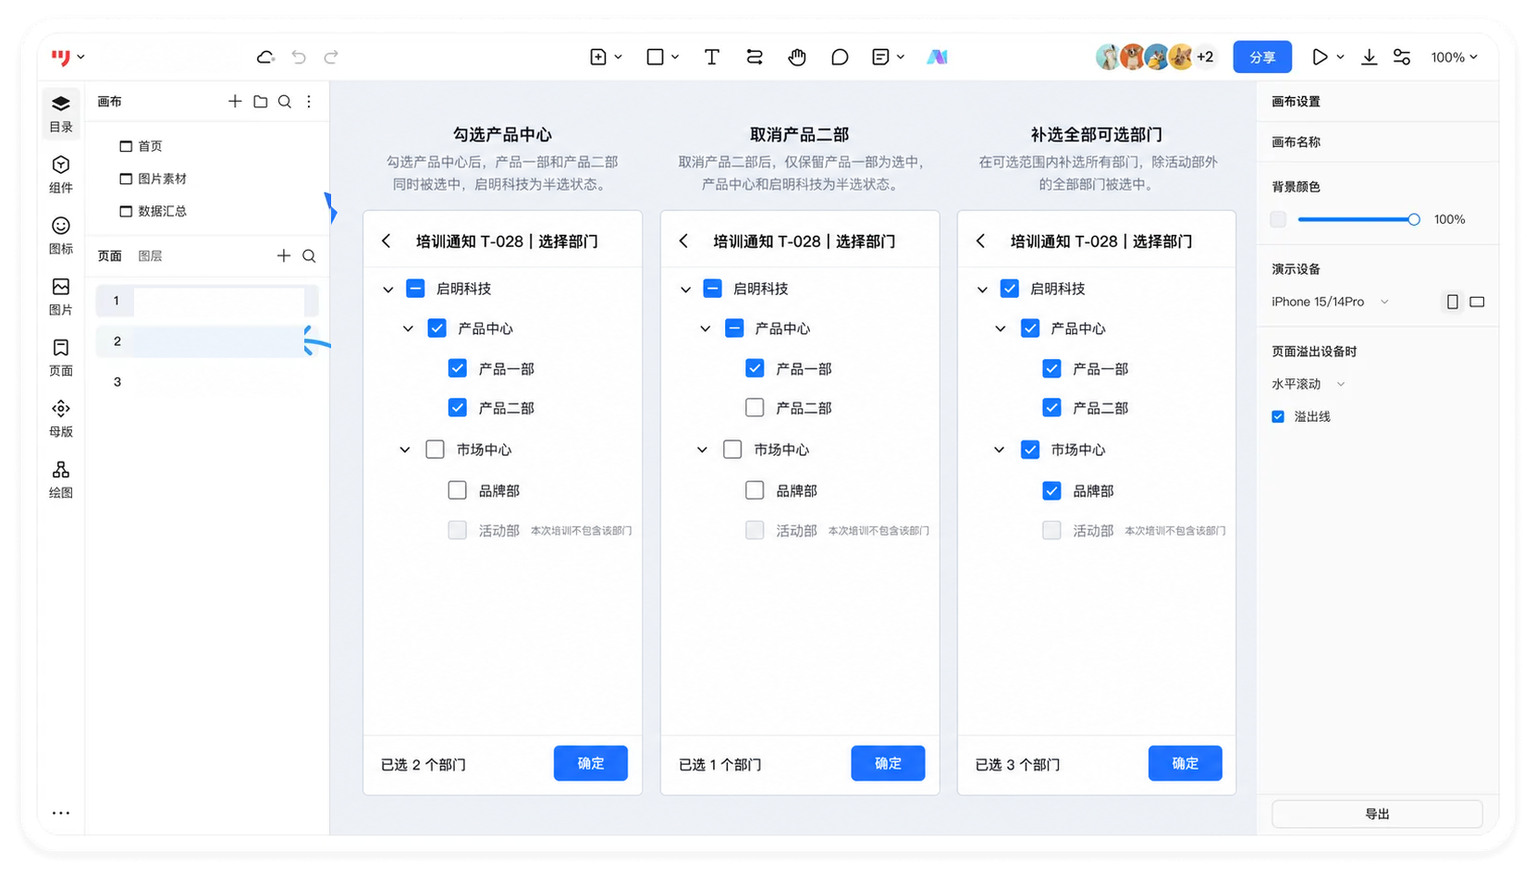Image resolution: width=1536 pixels, height=876 pixels.
Task: Collapse 启明科技 in the 勾选产品中心 panel
Action: pos(388,289)
